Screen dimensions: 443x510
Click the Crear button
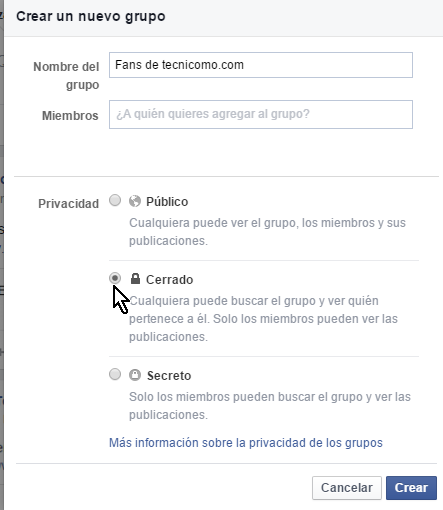[x=411, y=488]
